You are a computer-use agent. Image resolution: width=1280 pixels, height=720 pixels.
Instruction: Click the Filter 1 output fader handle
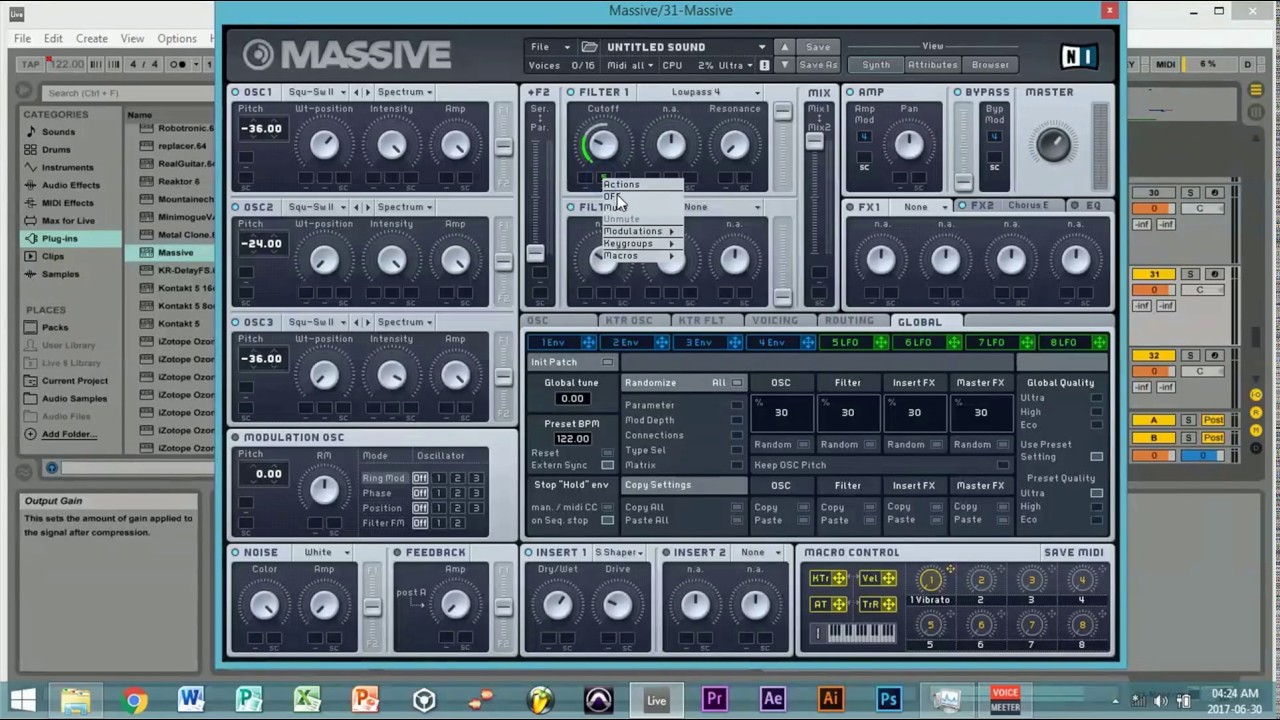point(781,112)
